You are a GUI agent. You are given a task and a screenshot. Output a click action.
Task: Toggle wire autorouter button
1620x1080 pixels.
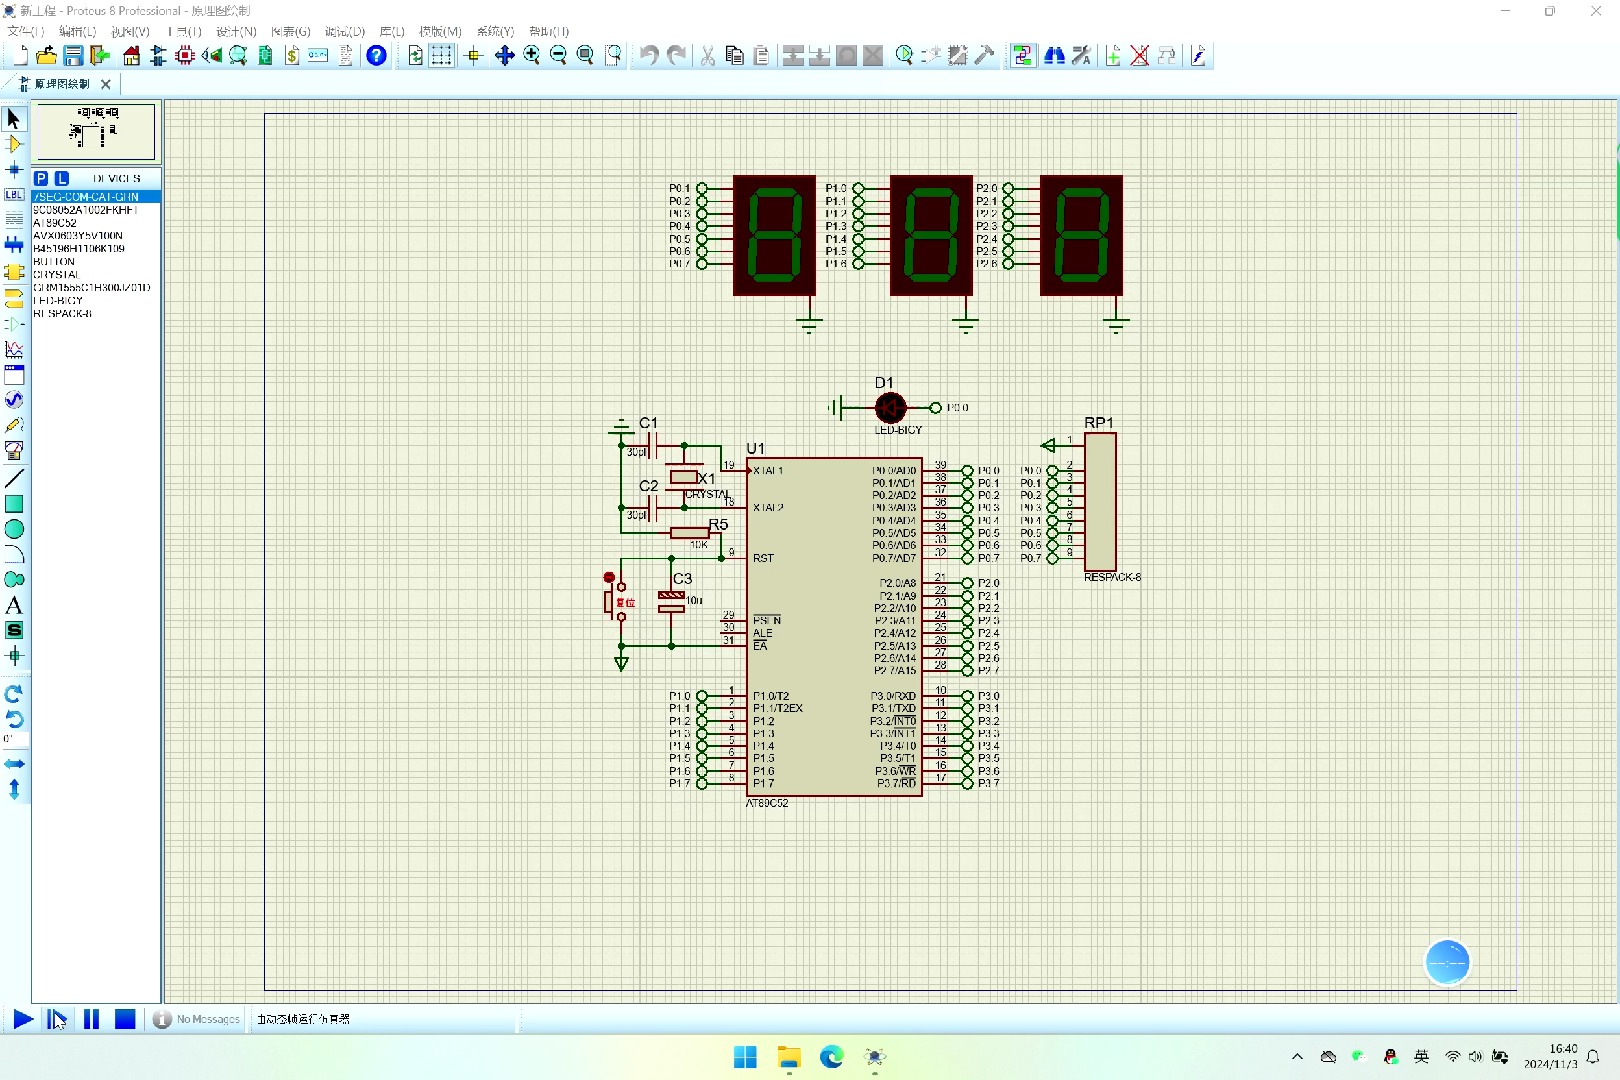coord(1022,56)
